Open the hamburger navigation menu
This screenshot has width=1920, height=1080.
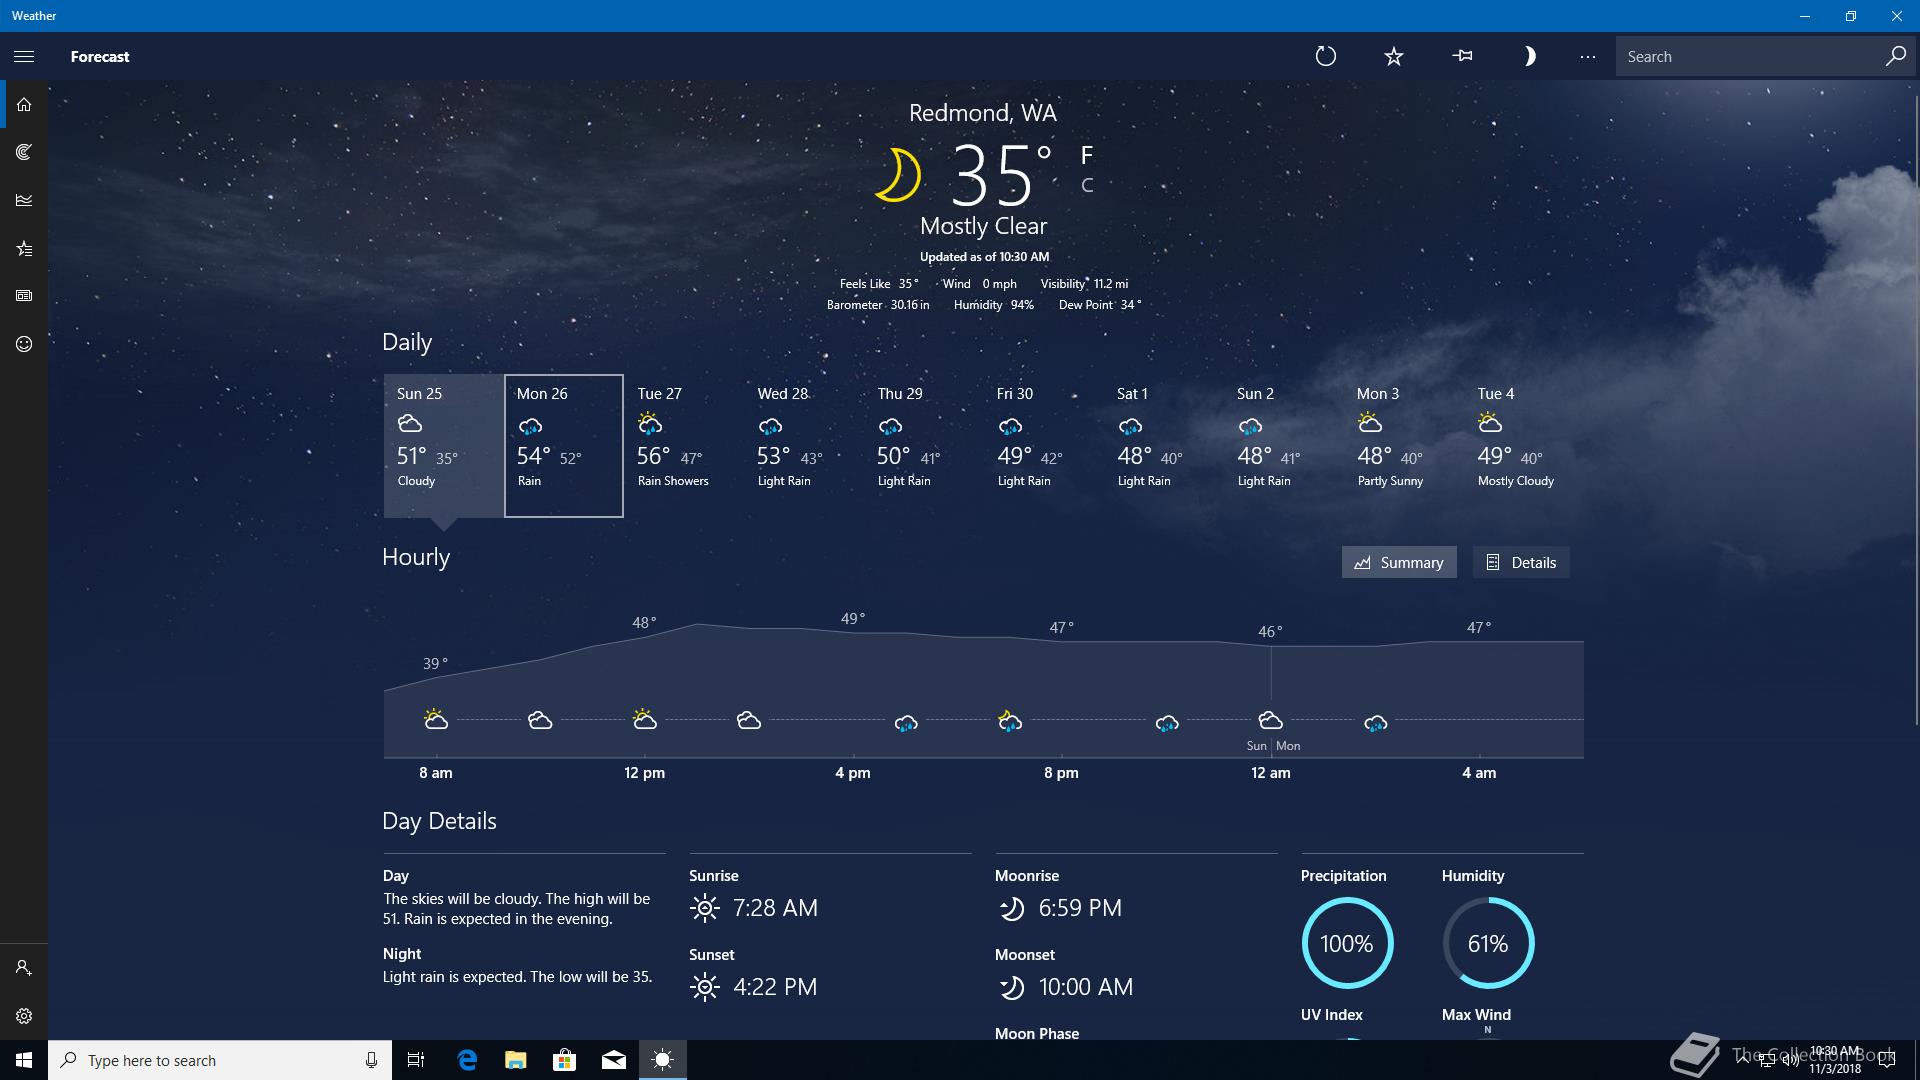coord(24,57)
